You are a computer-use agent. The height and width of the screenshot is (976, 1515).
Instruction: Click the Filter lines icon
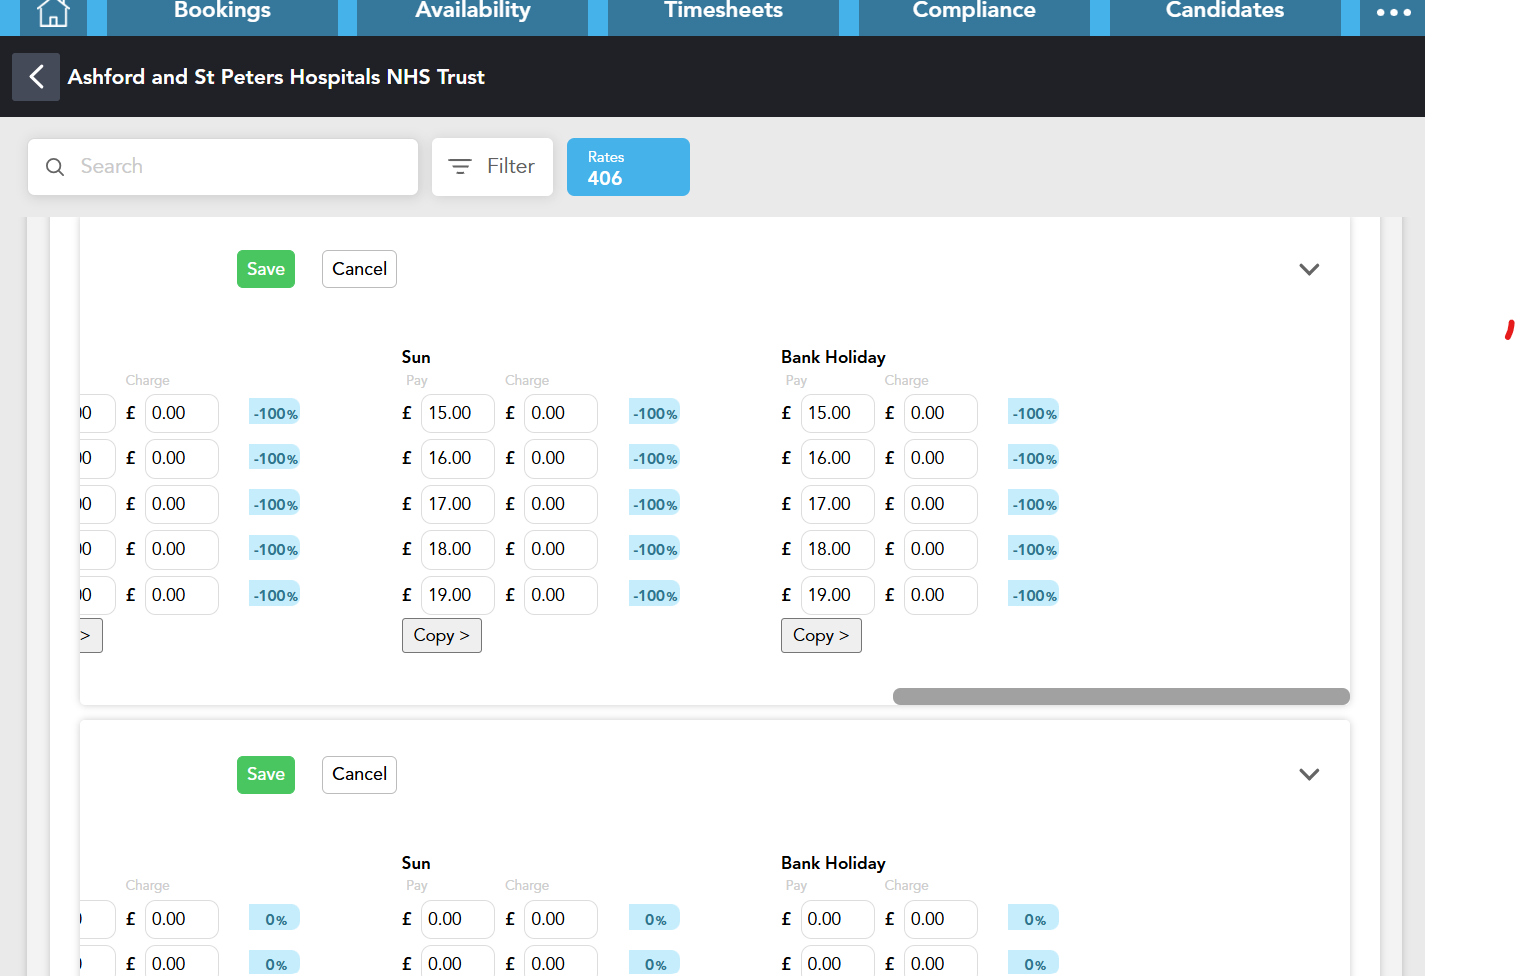click(460, 167)
